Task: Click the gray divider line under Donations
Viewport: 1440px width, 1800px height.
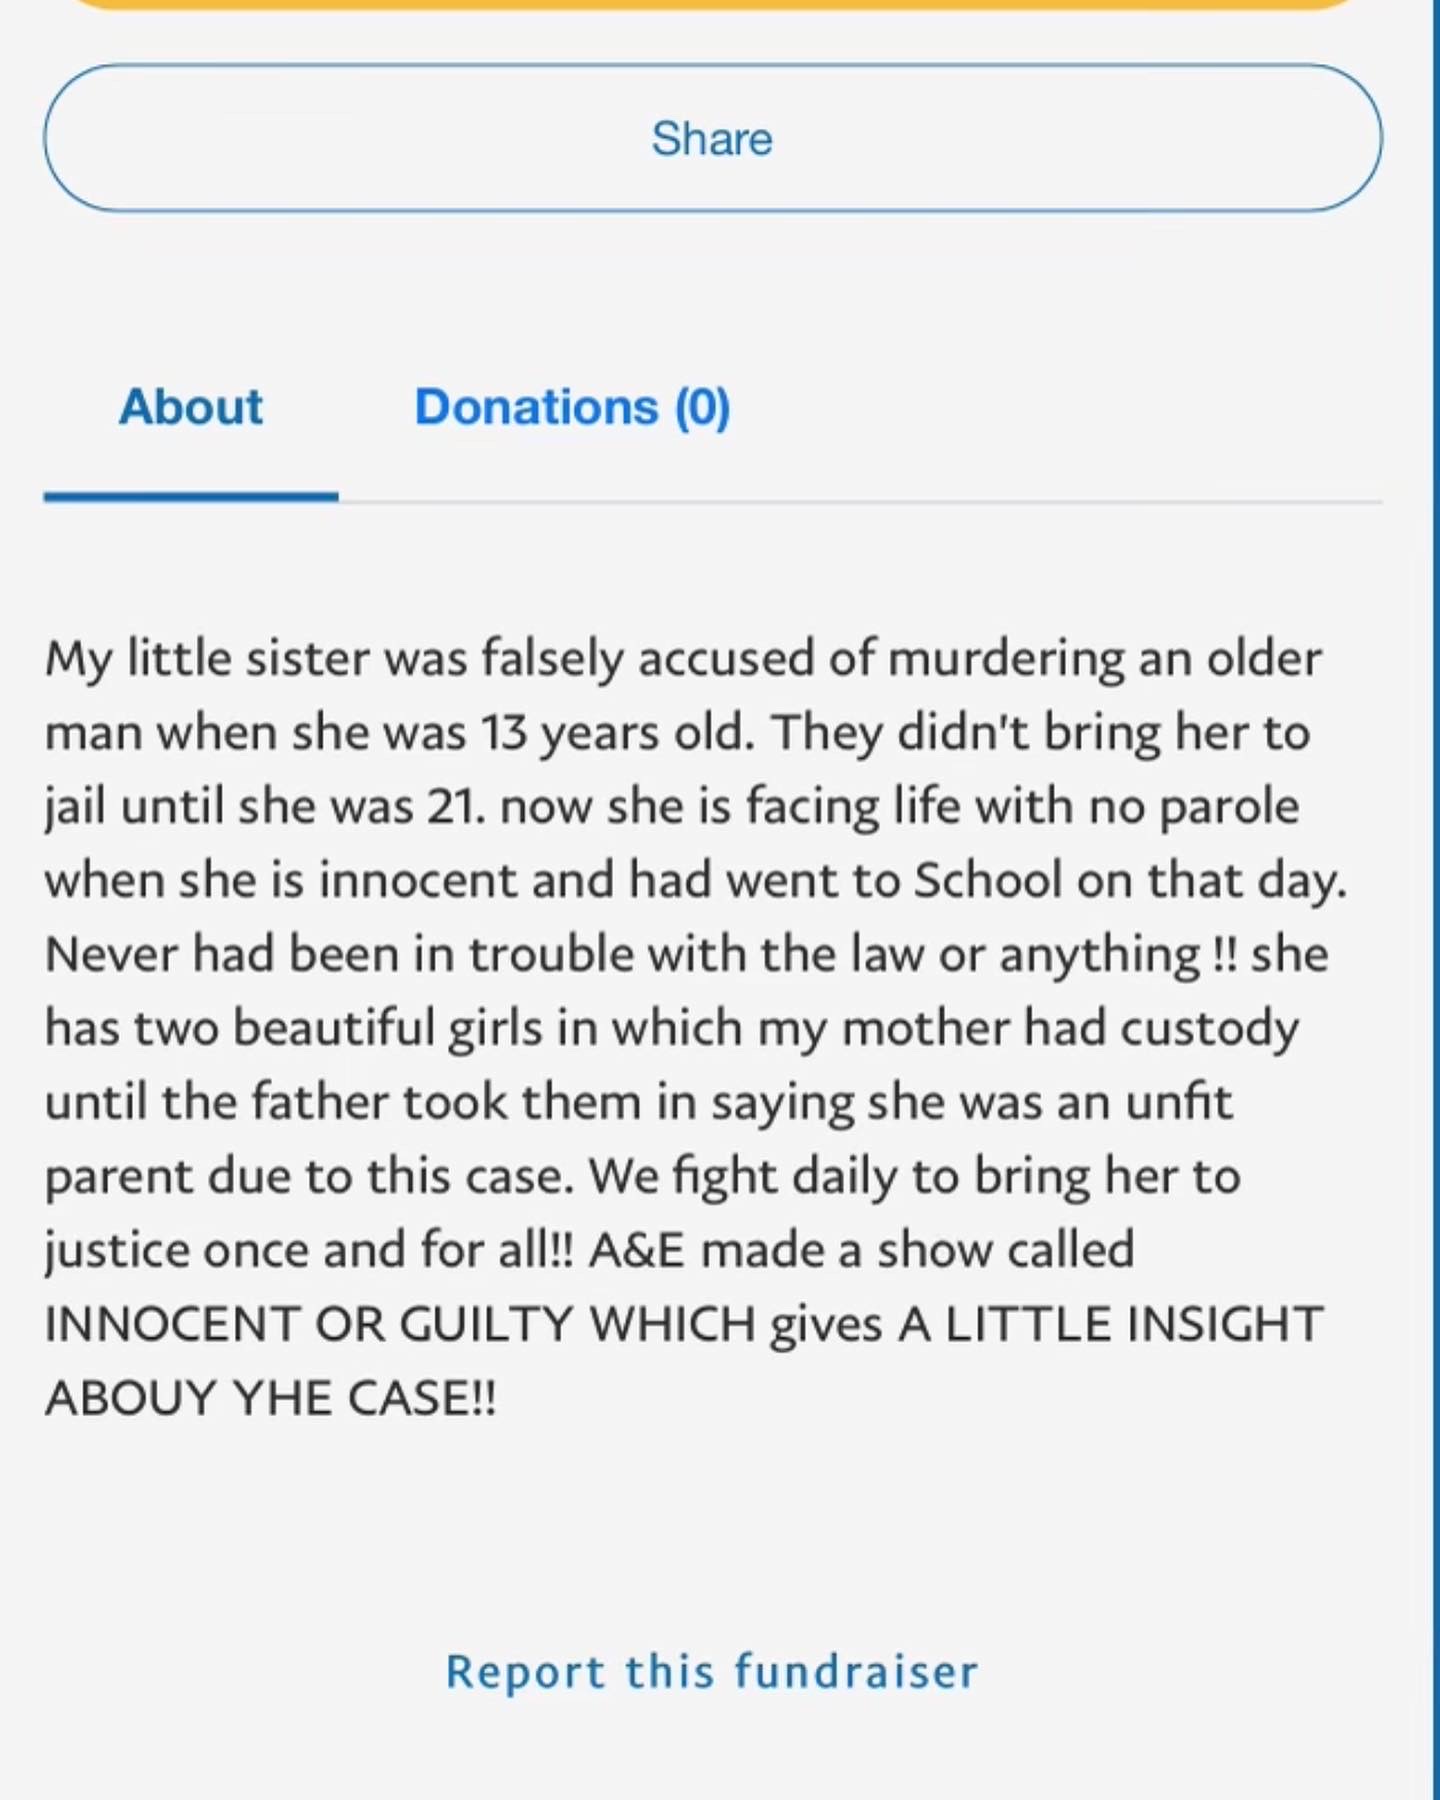Action: pos(860,501)
